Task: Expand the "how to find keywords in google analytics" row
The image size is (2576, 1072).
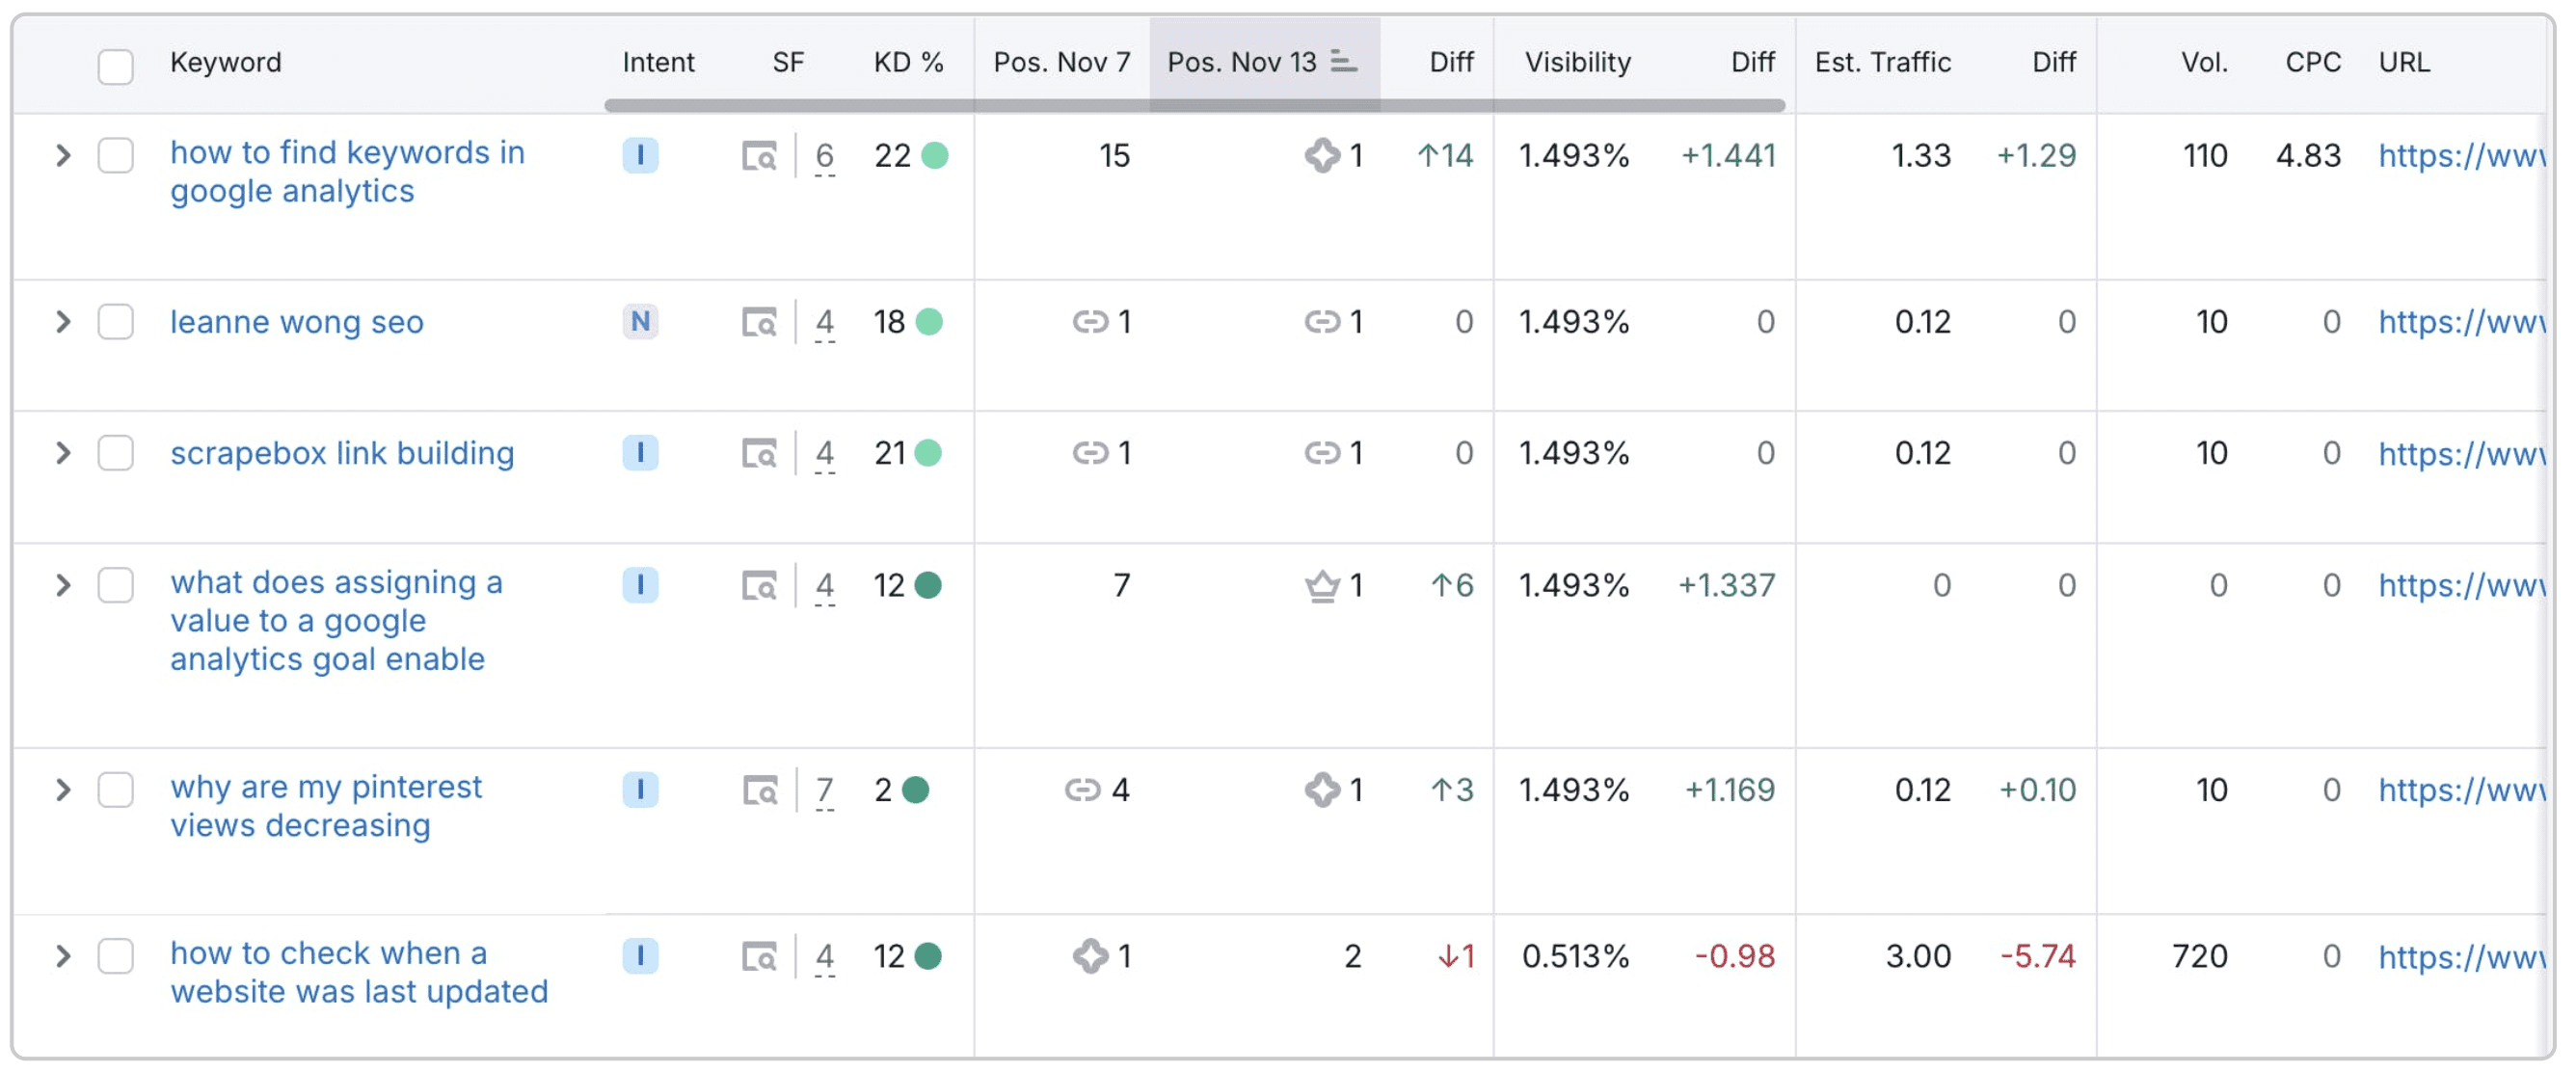Action: [x=62, y=155]
